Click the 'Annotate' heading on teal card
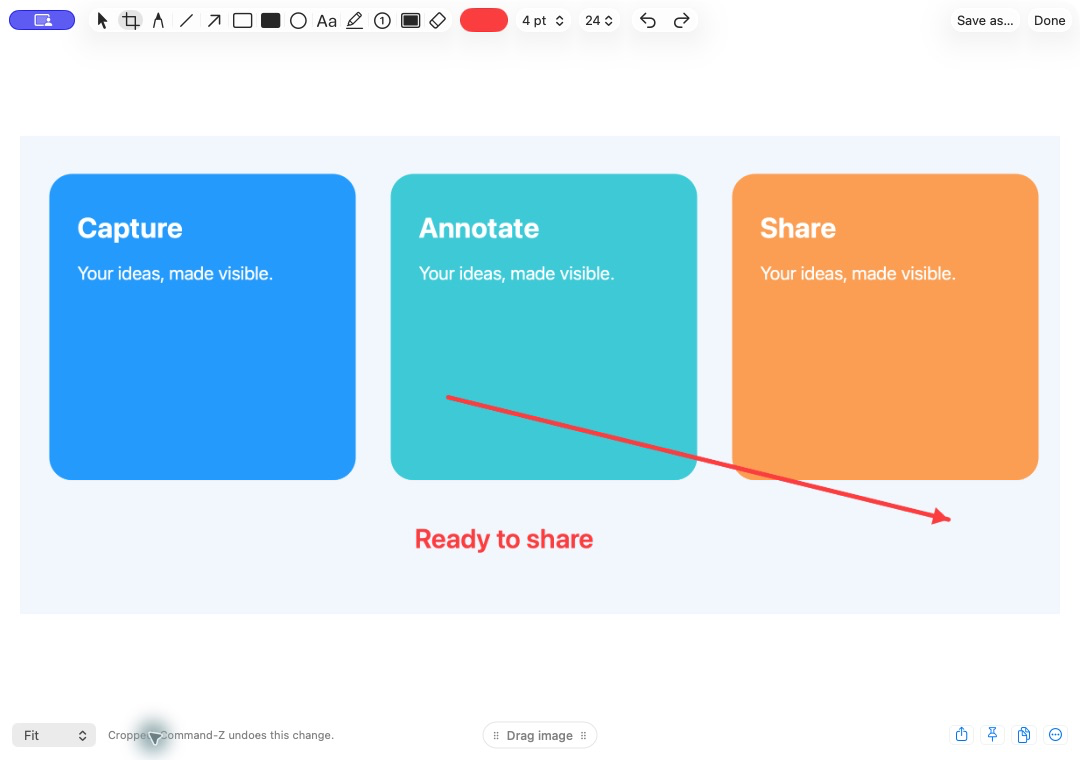1080x760 pixels. tap(479, 228)
